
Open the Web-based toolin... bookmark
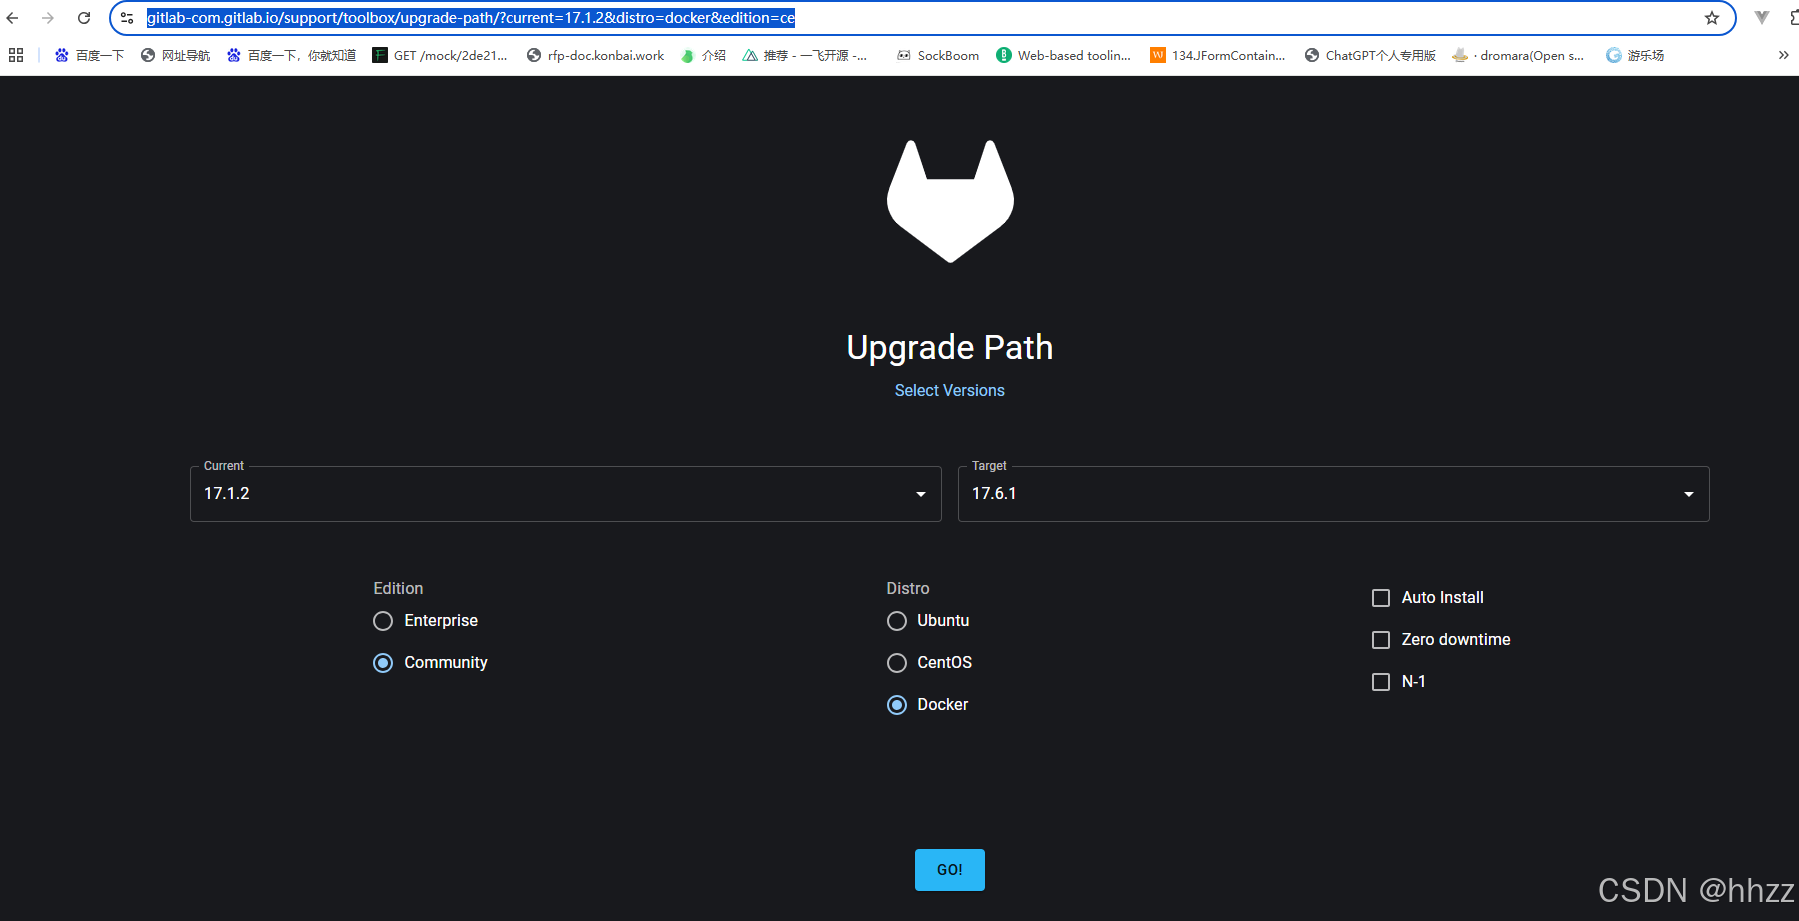[1064, 55]
